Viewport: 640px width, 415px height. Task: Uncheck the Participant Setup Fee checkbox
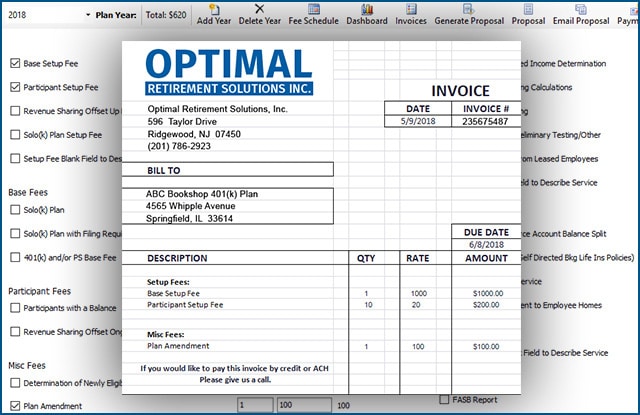coord(15,87)
